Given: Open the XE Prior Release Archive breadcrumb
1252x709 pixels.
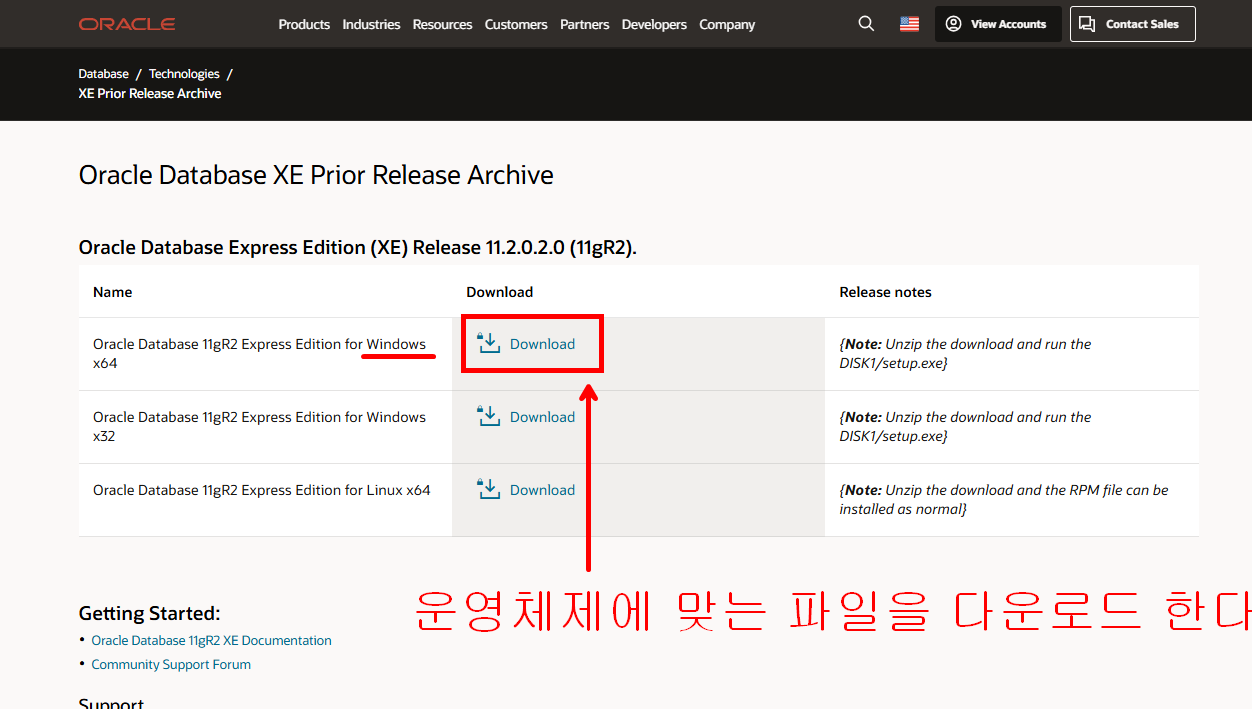Looking at the screenshot, I should click(x=150, y=93).
